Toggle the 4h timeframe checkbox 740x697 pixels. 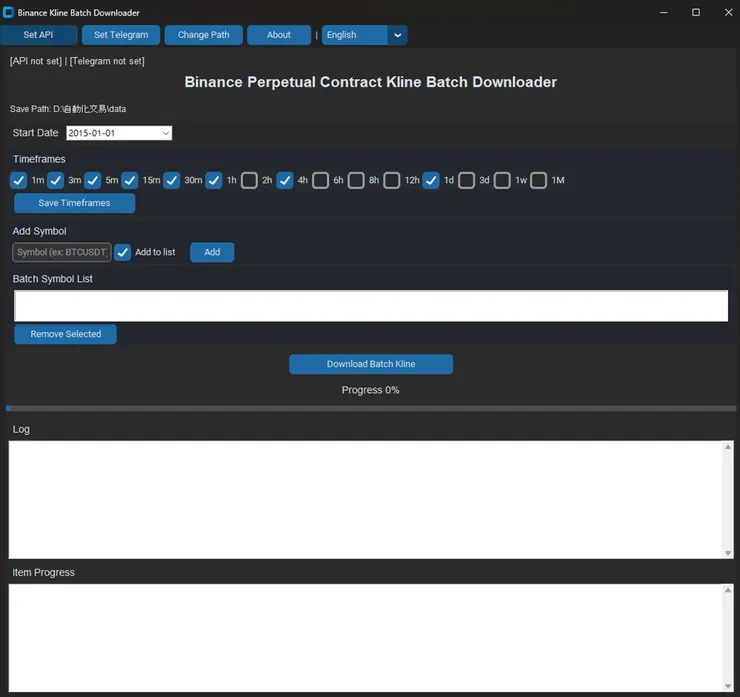click(x=285, y=180)
